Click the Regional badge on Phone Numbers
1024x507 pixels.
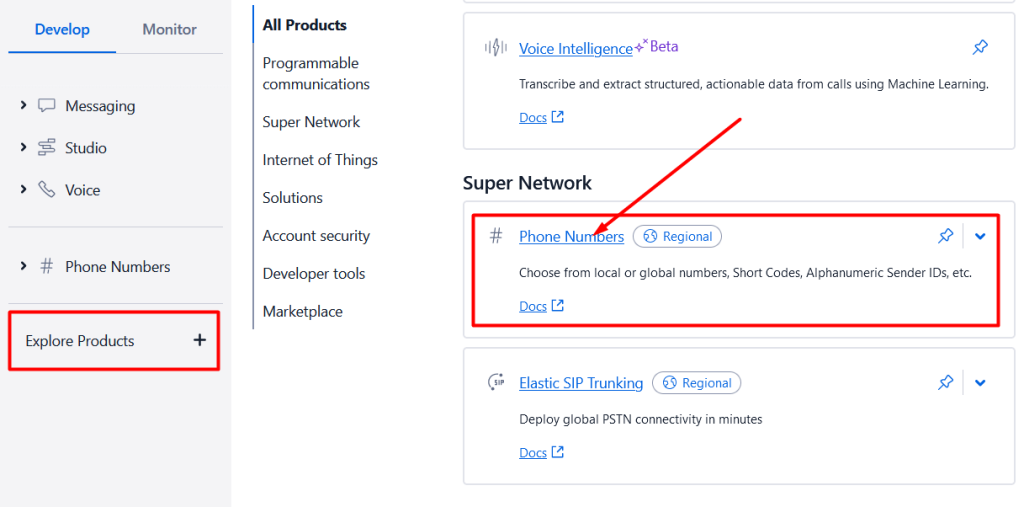tap(677, 237)
